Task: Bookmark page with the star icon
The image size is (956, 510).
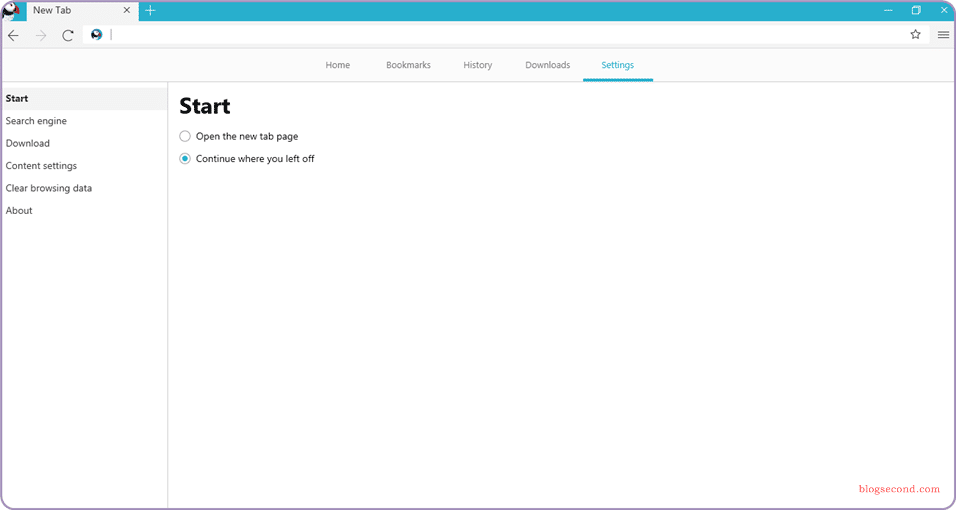Action: click(915, 35)
